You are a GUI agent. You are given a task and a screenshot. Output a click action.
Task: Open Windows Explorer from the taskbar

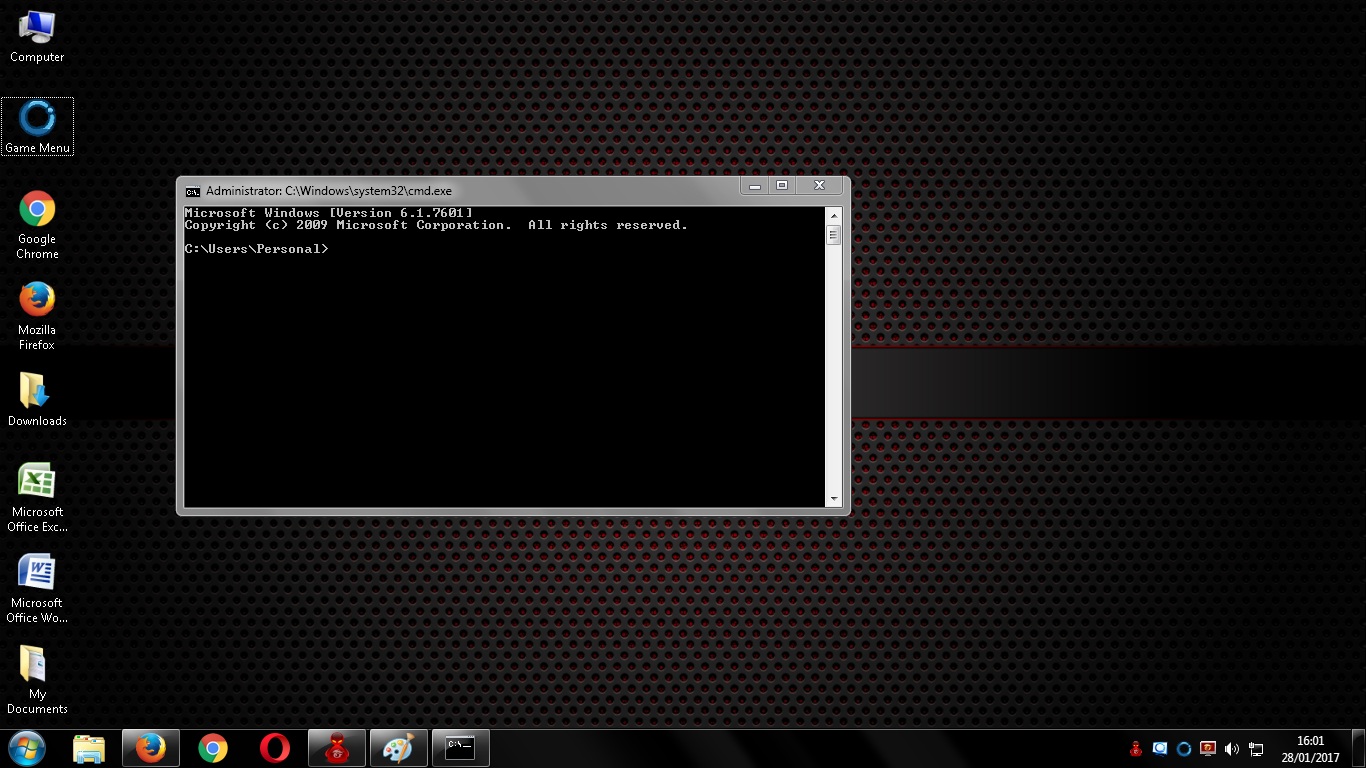click(x=89, y=748)
